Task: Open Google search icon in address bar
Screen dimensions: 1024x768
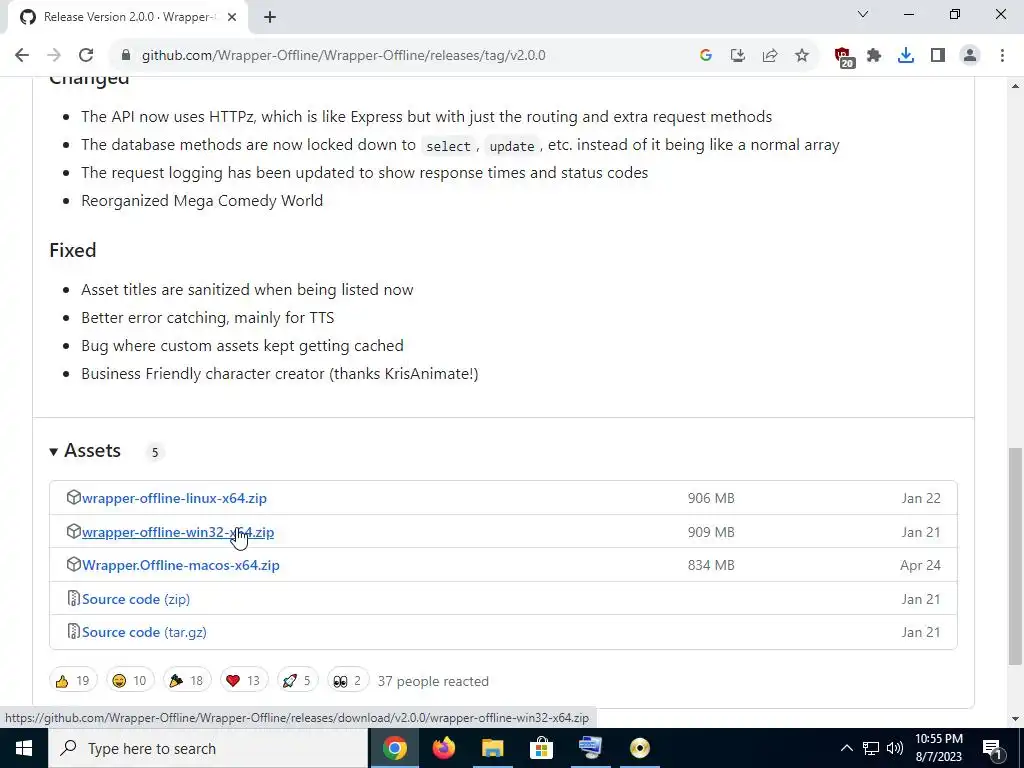Action: 705,56
